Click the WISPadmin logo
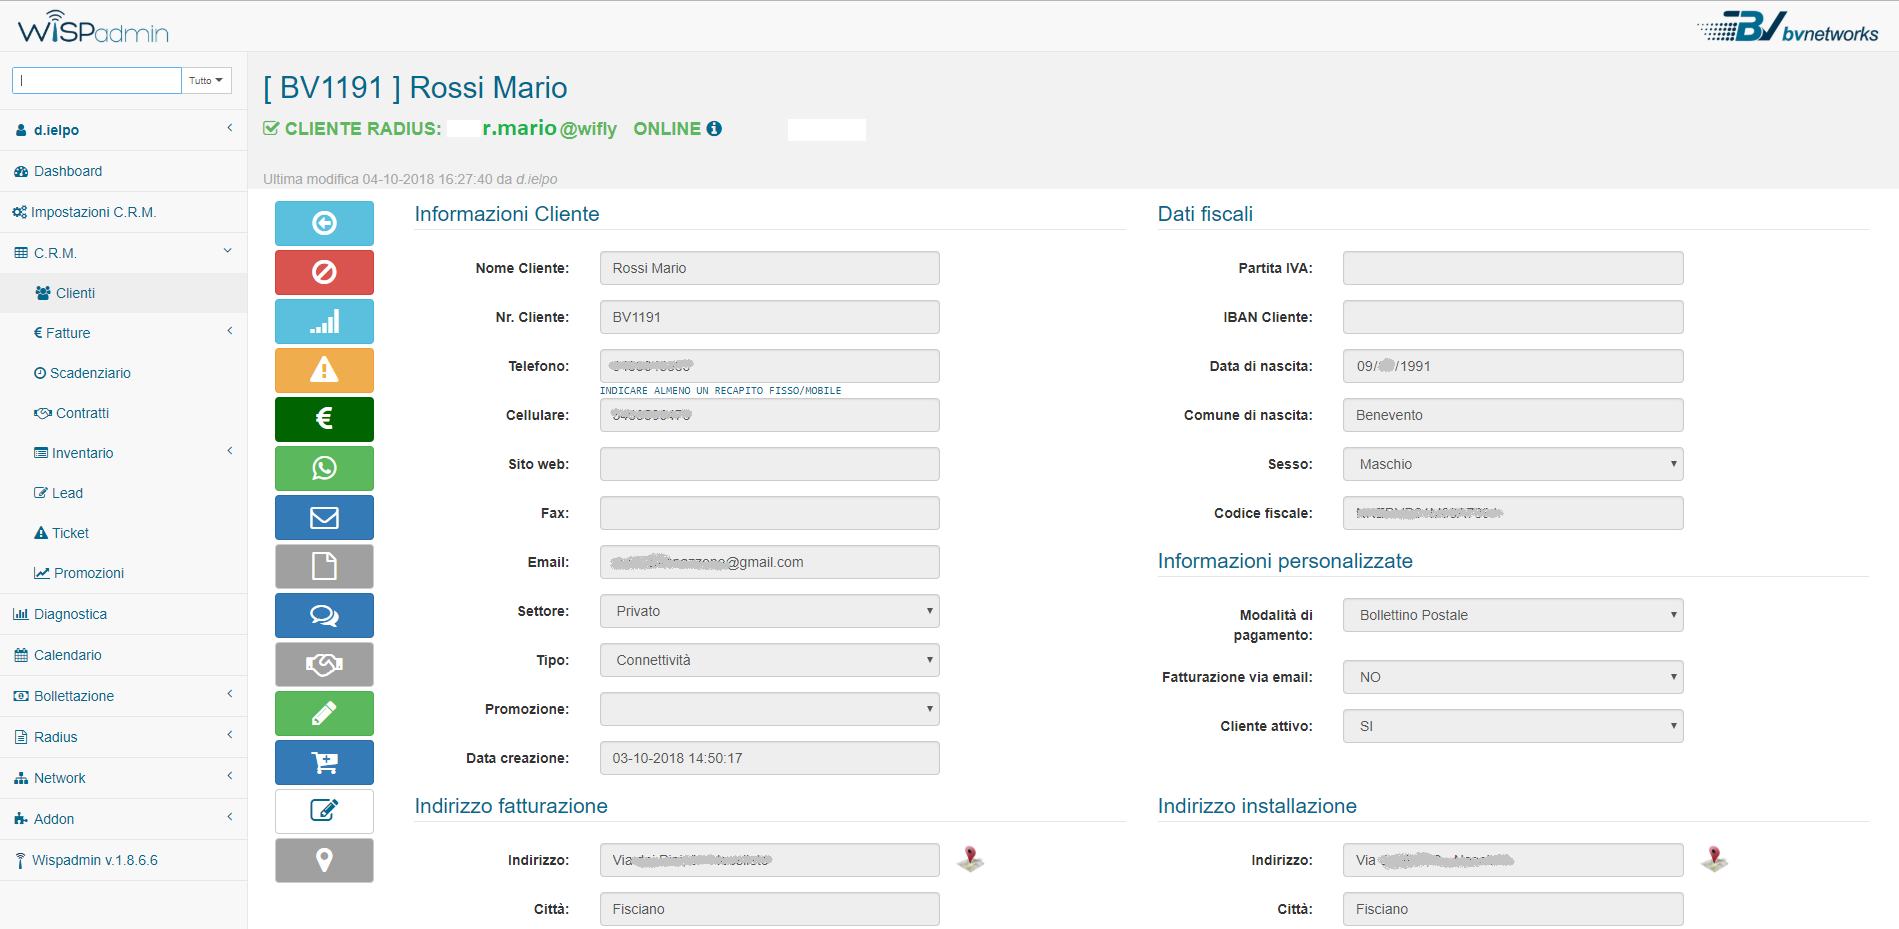 point(93,27)
